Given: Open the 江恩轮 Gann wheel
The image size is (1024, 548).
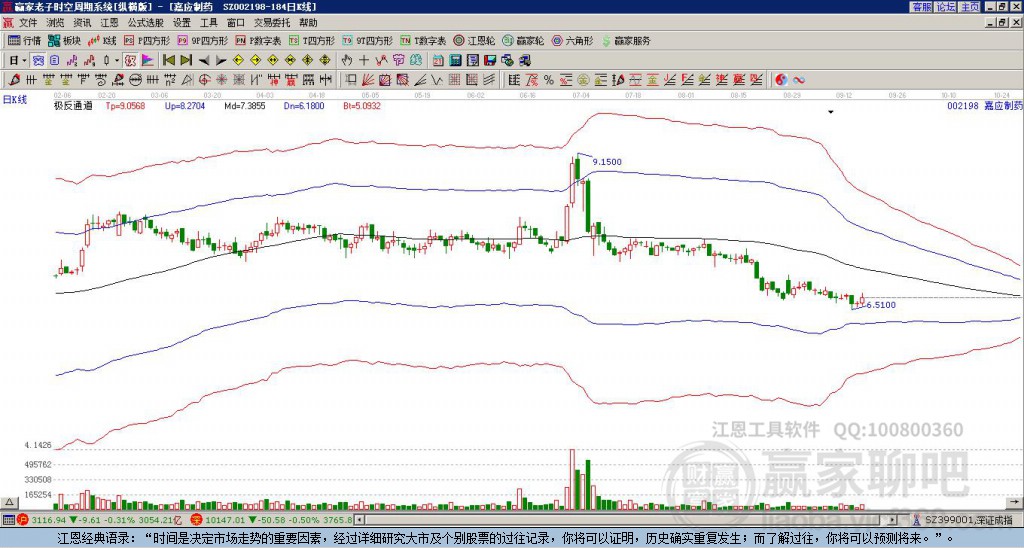Looking at the screenshot, I should [x=474, y=40].
